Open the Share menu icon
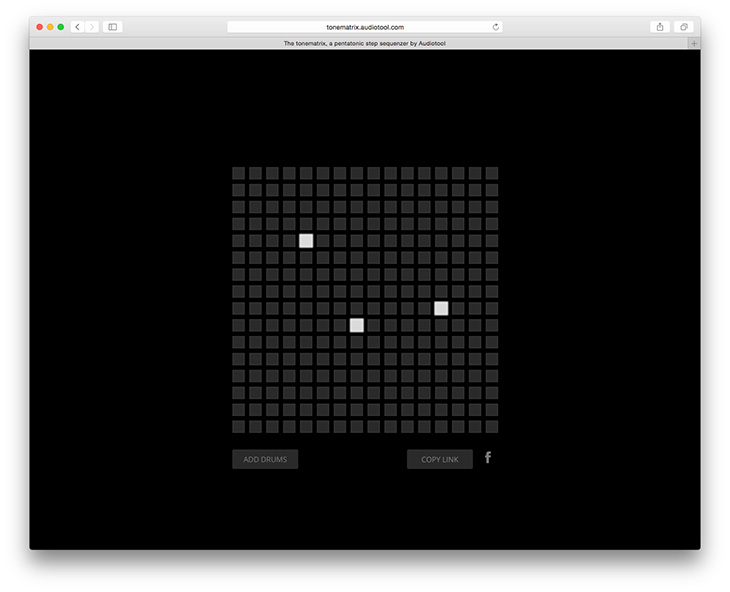730x592 pixels. pyautogui.click(x=660, y=27)
